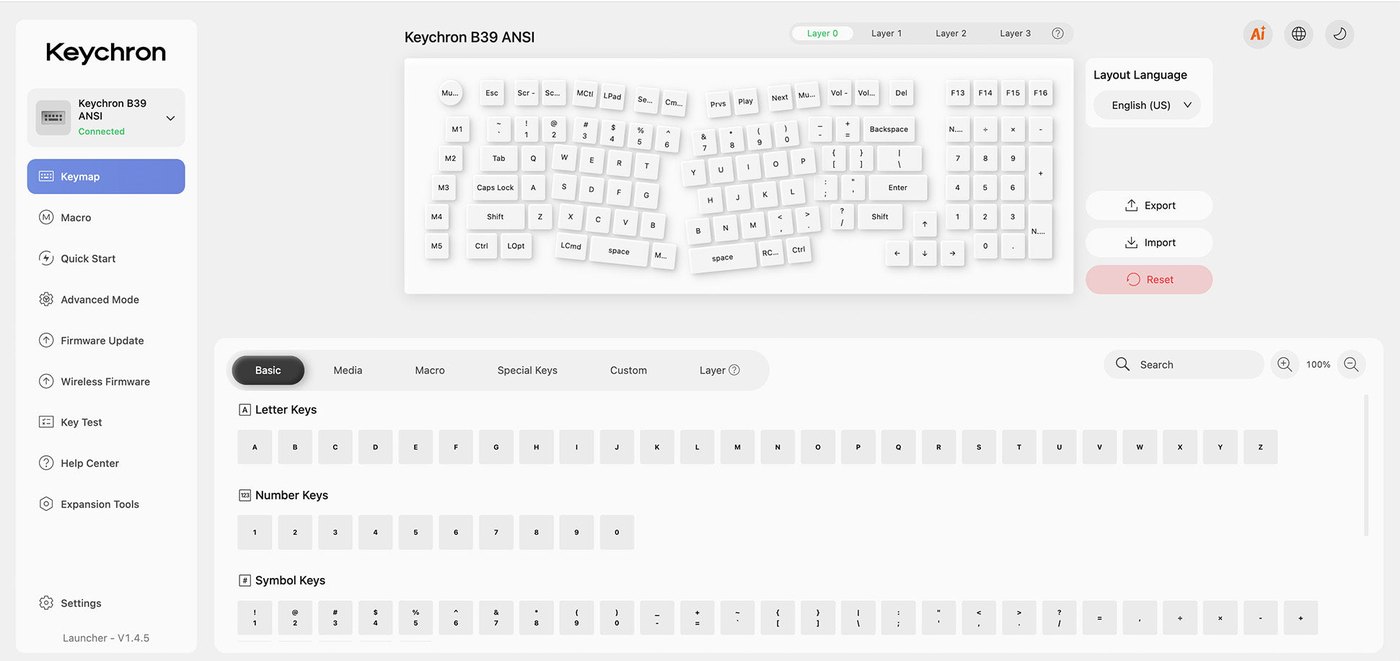Zoom out with the magnifier minus icon

point(1351,365)
